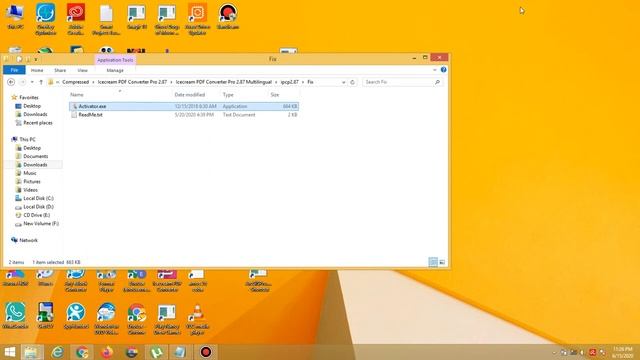Refresh the Fix folder view
The height and width of the screenshot is (360, 640).
[x=353, y=82]
